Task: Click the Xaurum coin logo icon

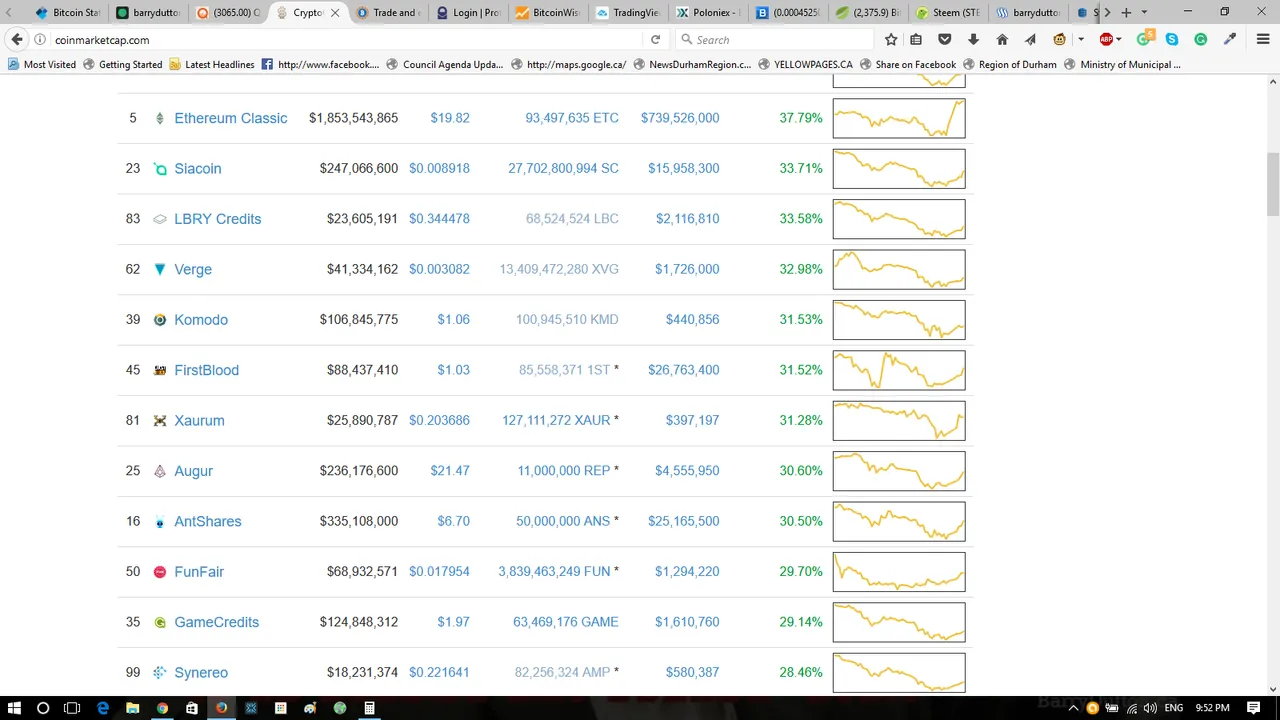Action: pyautogui.click(x=160, y=421)
